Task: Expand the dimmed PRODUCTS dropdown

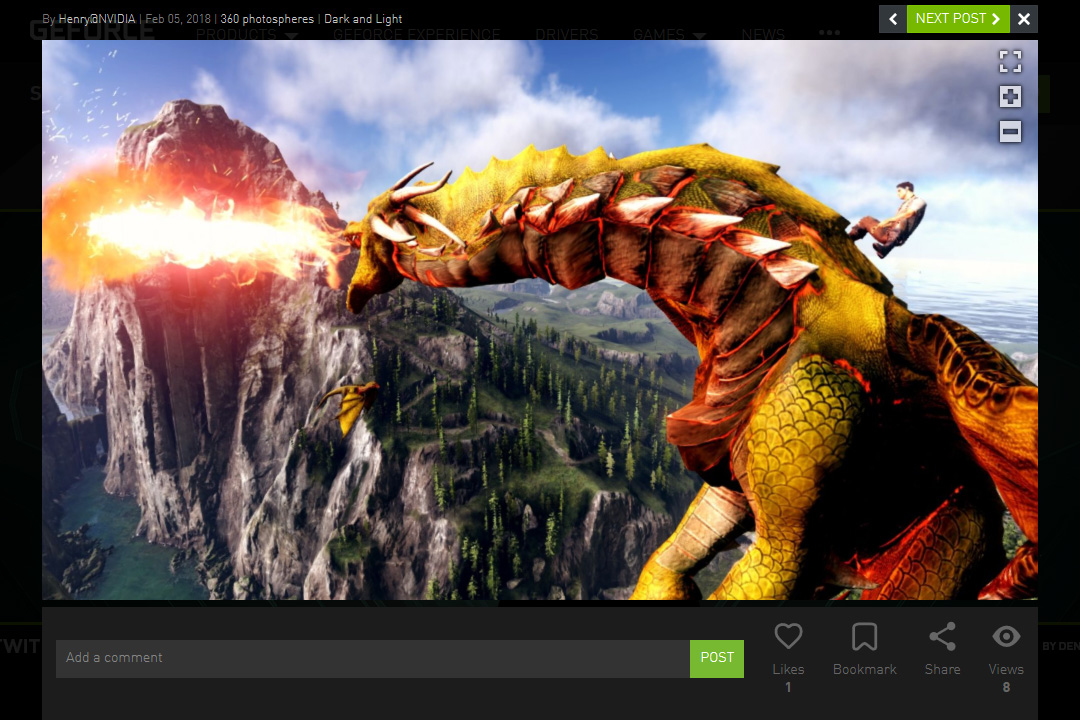Action: 246,35
